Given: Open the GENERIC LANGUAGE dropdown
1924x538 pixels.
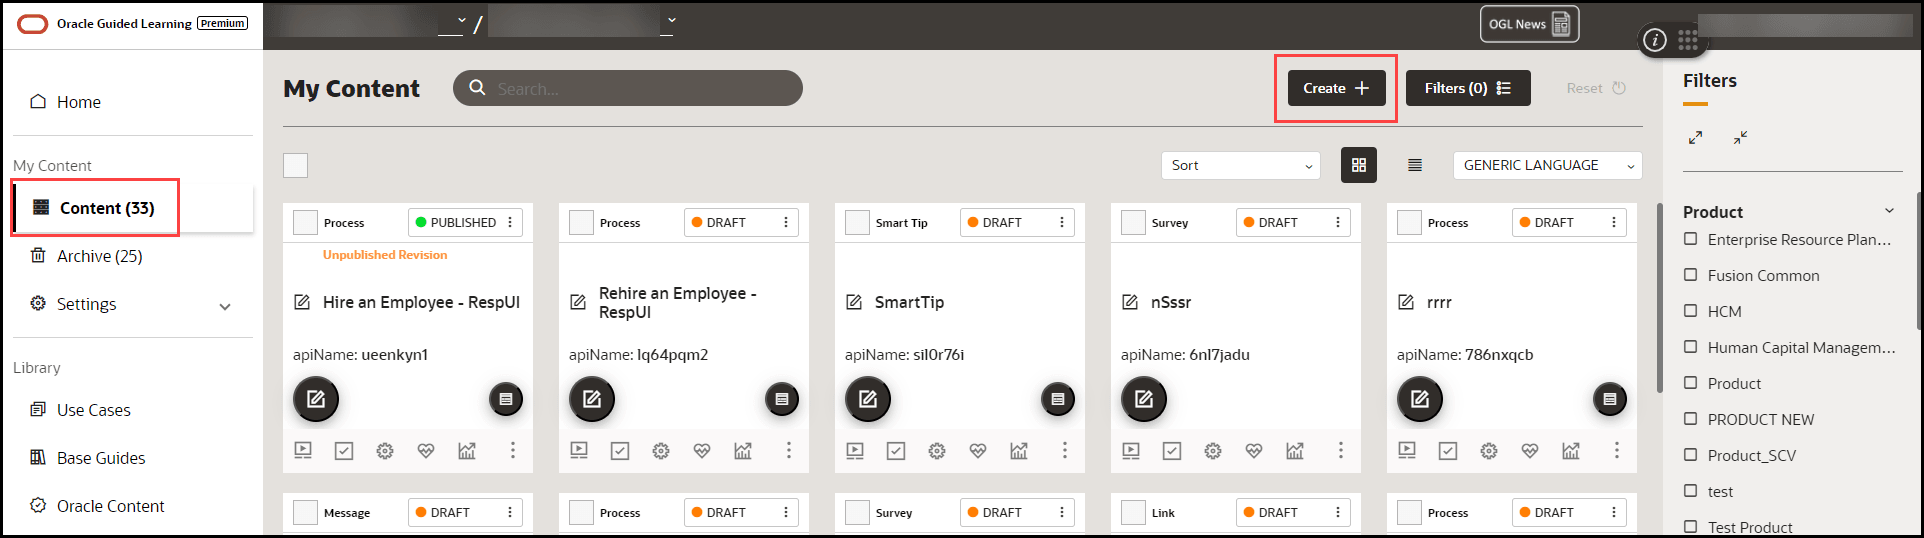Looking at the screenshot, I should [1547, 165].
